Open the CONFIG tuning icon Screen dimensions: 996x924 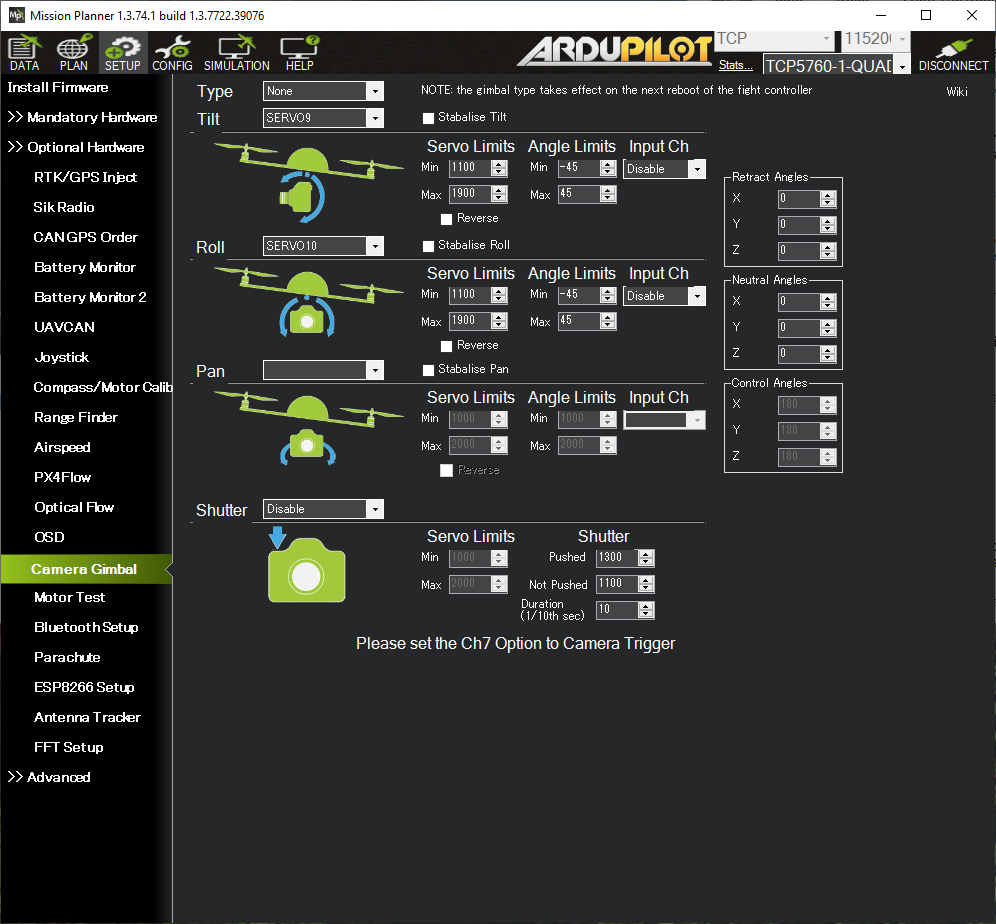(x=172, y=53)
